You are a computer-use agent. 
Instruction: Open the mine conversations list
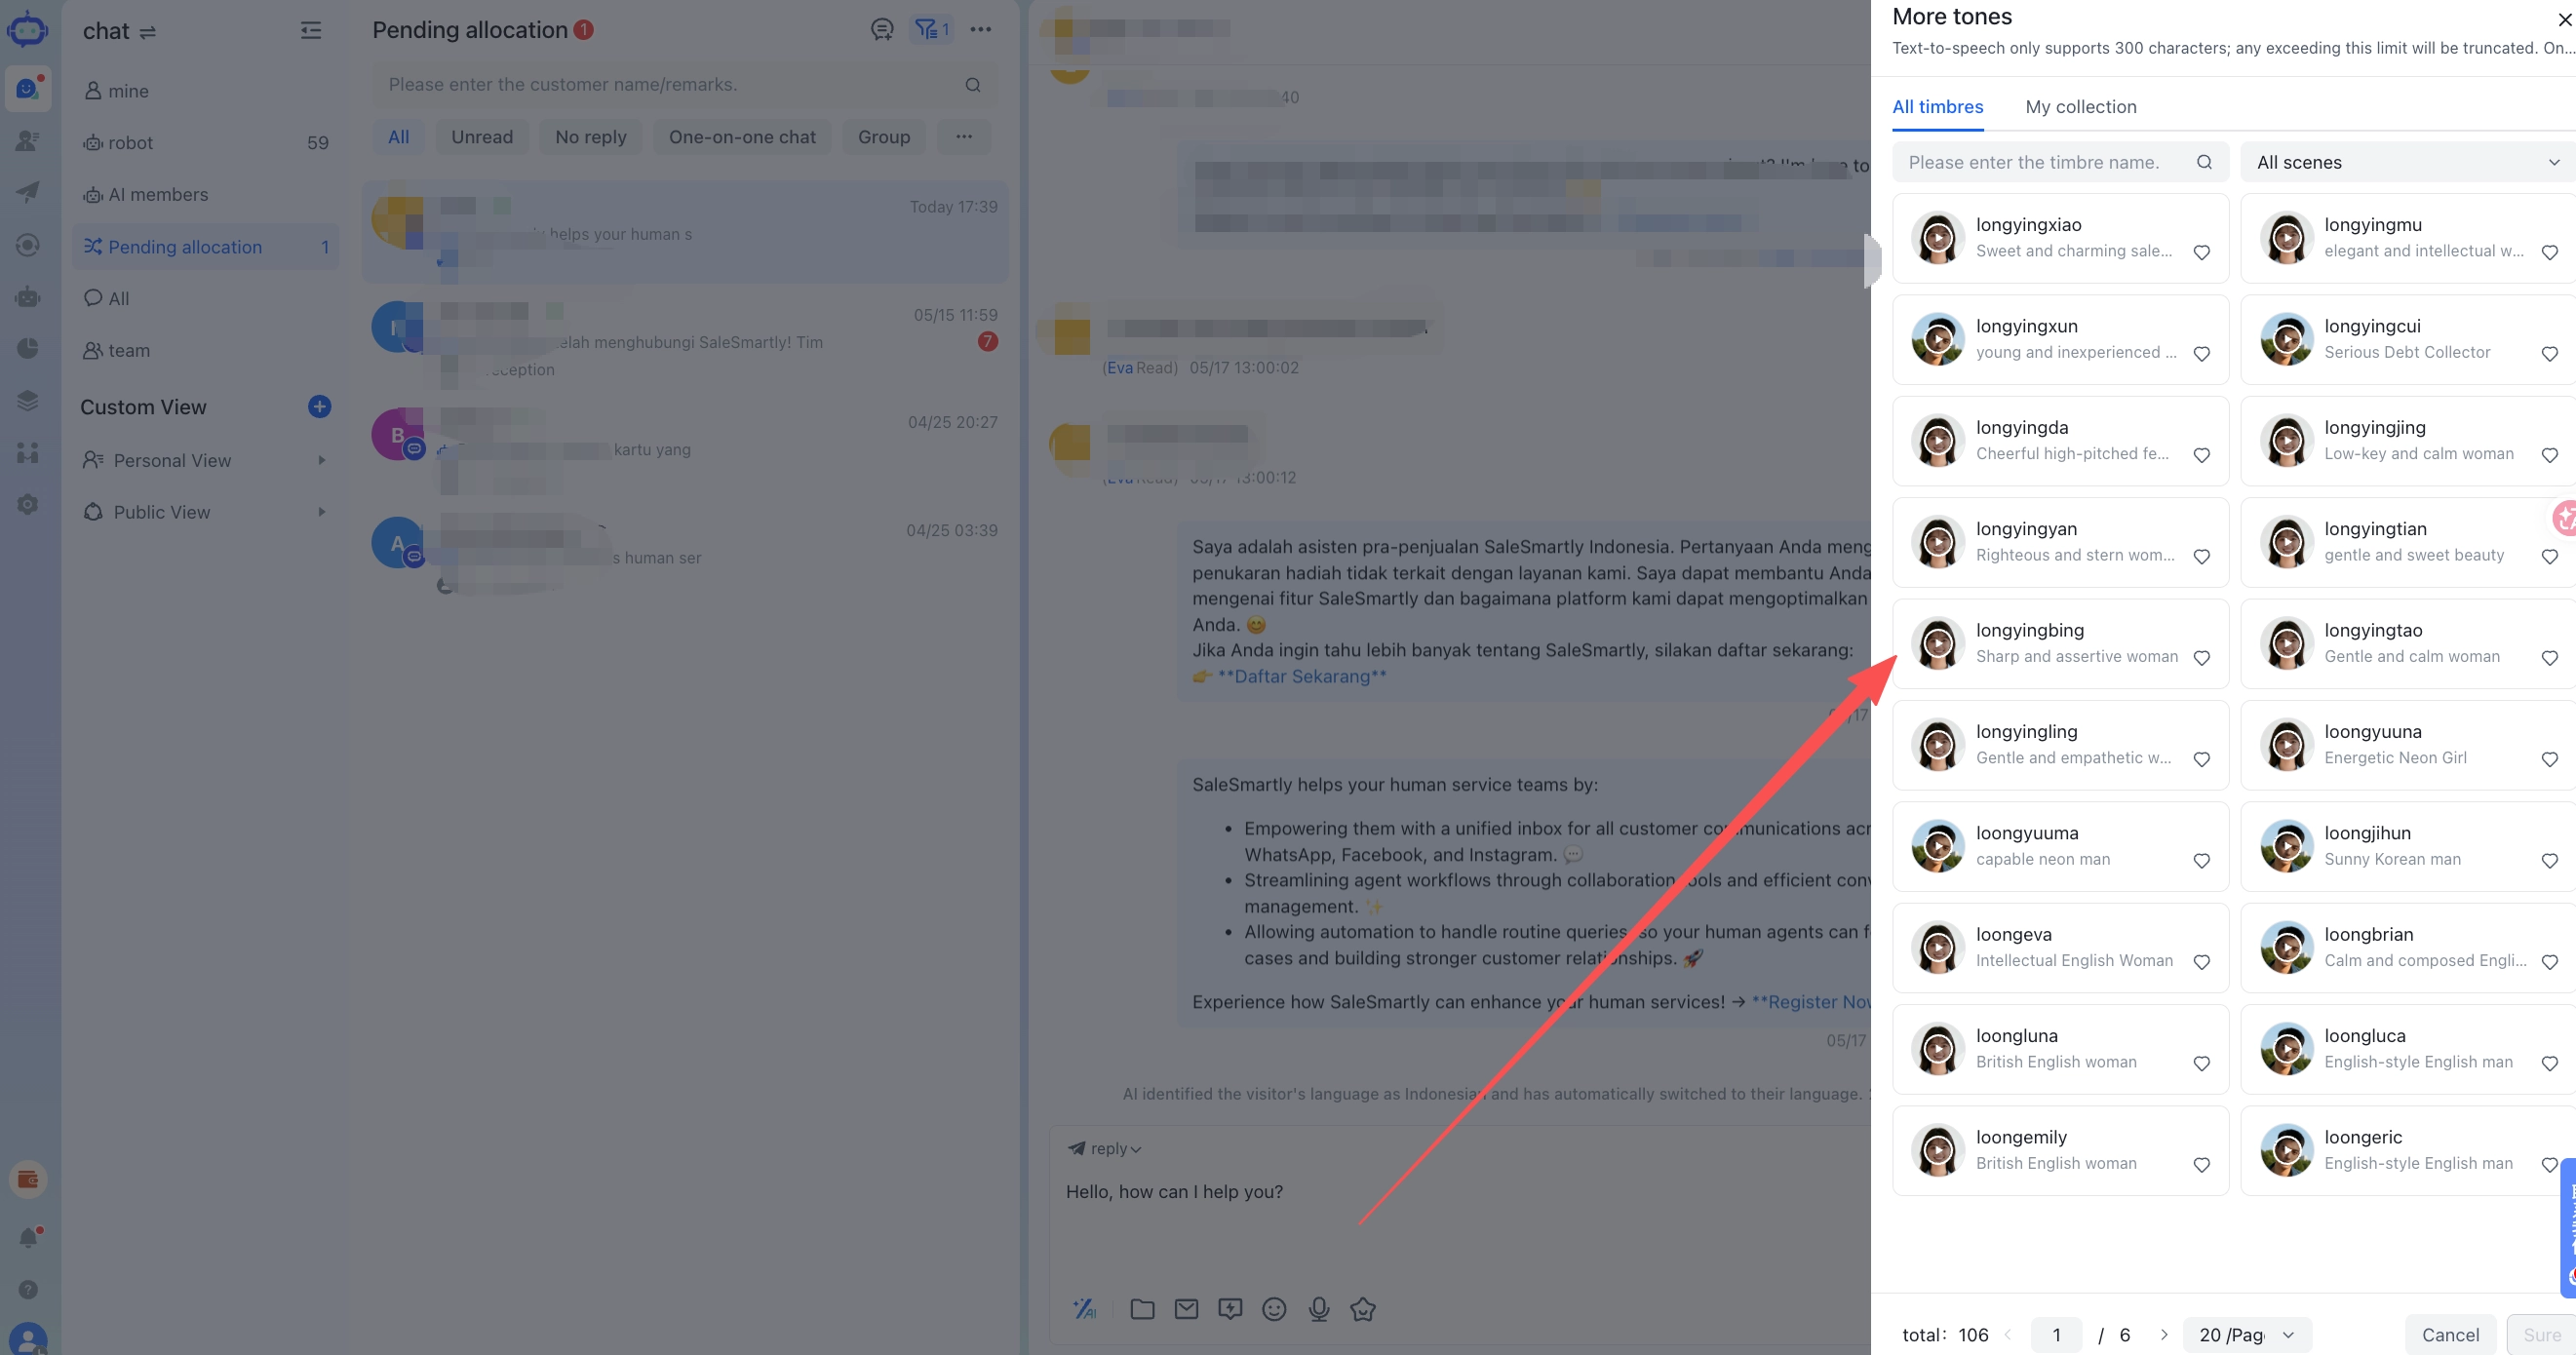tap(205, 91)
